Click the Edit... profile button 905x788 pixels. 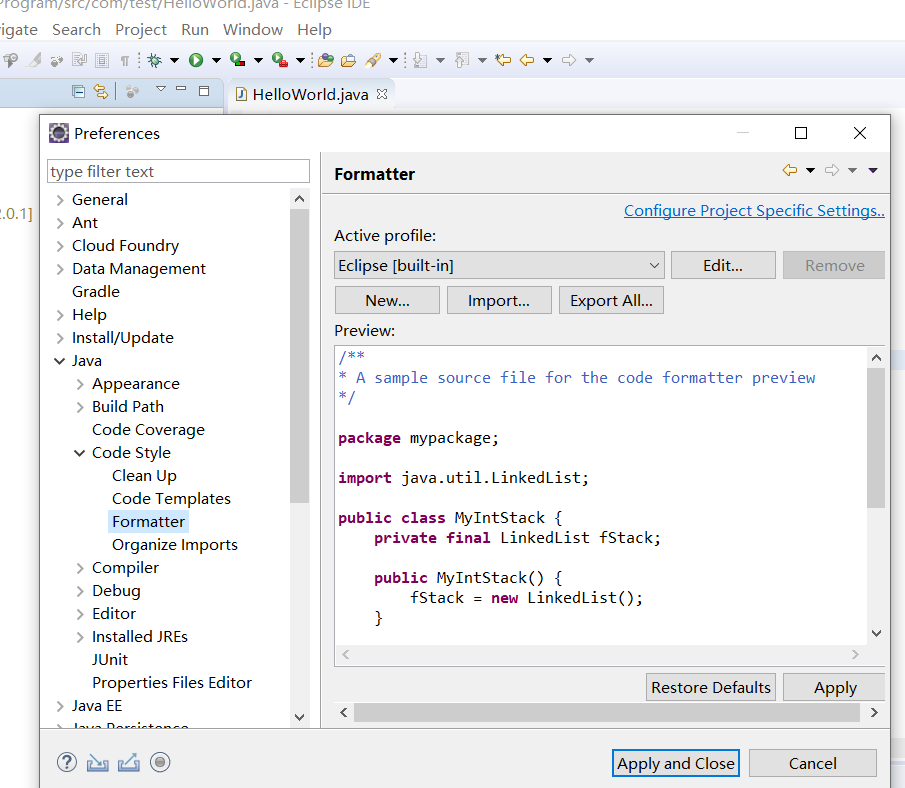(723, 266)
